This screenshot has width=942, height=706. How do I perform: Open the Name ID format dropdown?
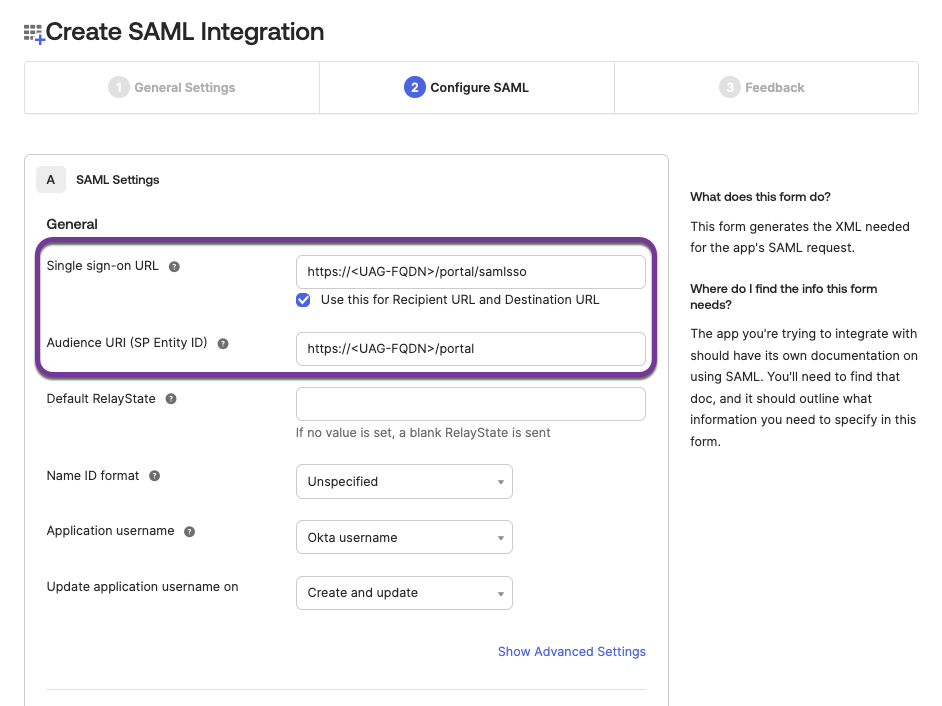404,481
